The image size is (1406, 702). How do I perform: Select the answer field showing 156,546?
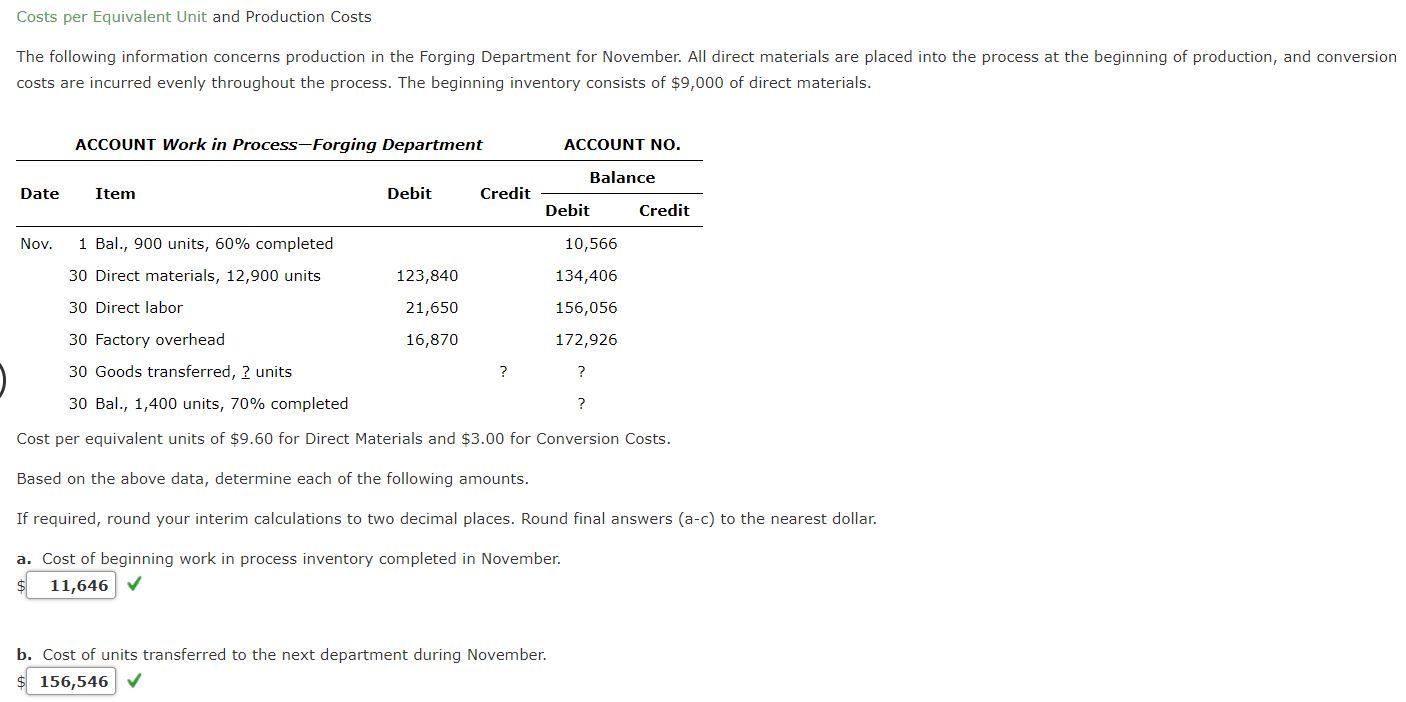pos(71,680)
